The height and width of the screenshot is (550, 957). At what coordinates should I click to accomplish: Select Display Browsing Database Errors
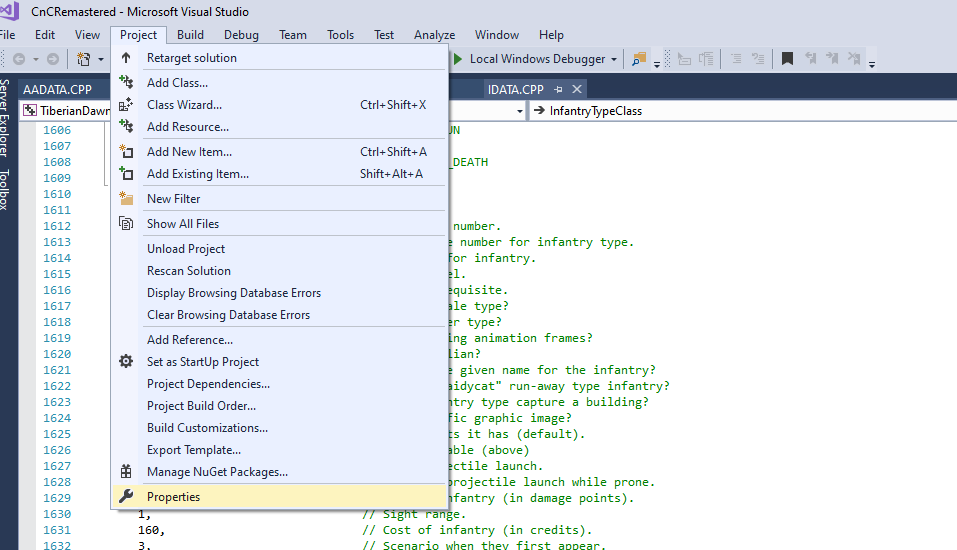click(280, 292)
